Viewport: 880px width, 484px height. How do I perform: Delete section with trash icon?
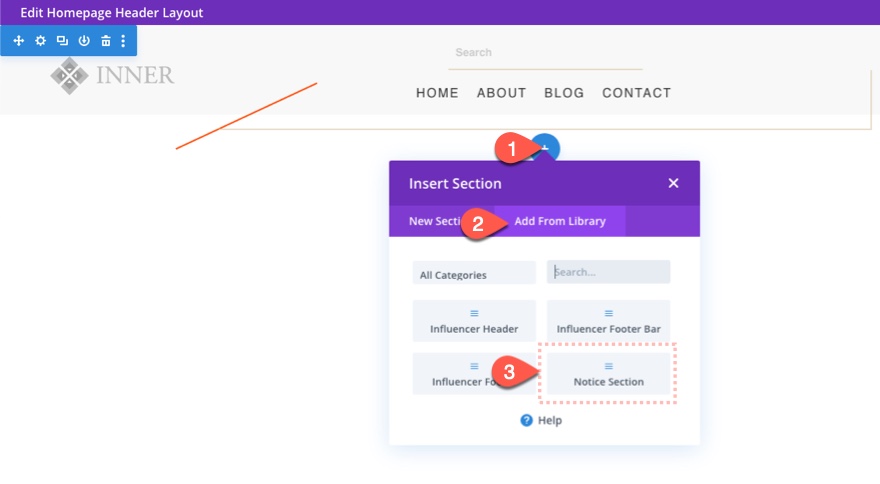coord(106,41)
